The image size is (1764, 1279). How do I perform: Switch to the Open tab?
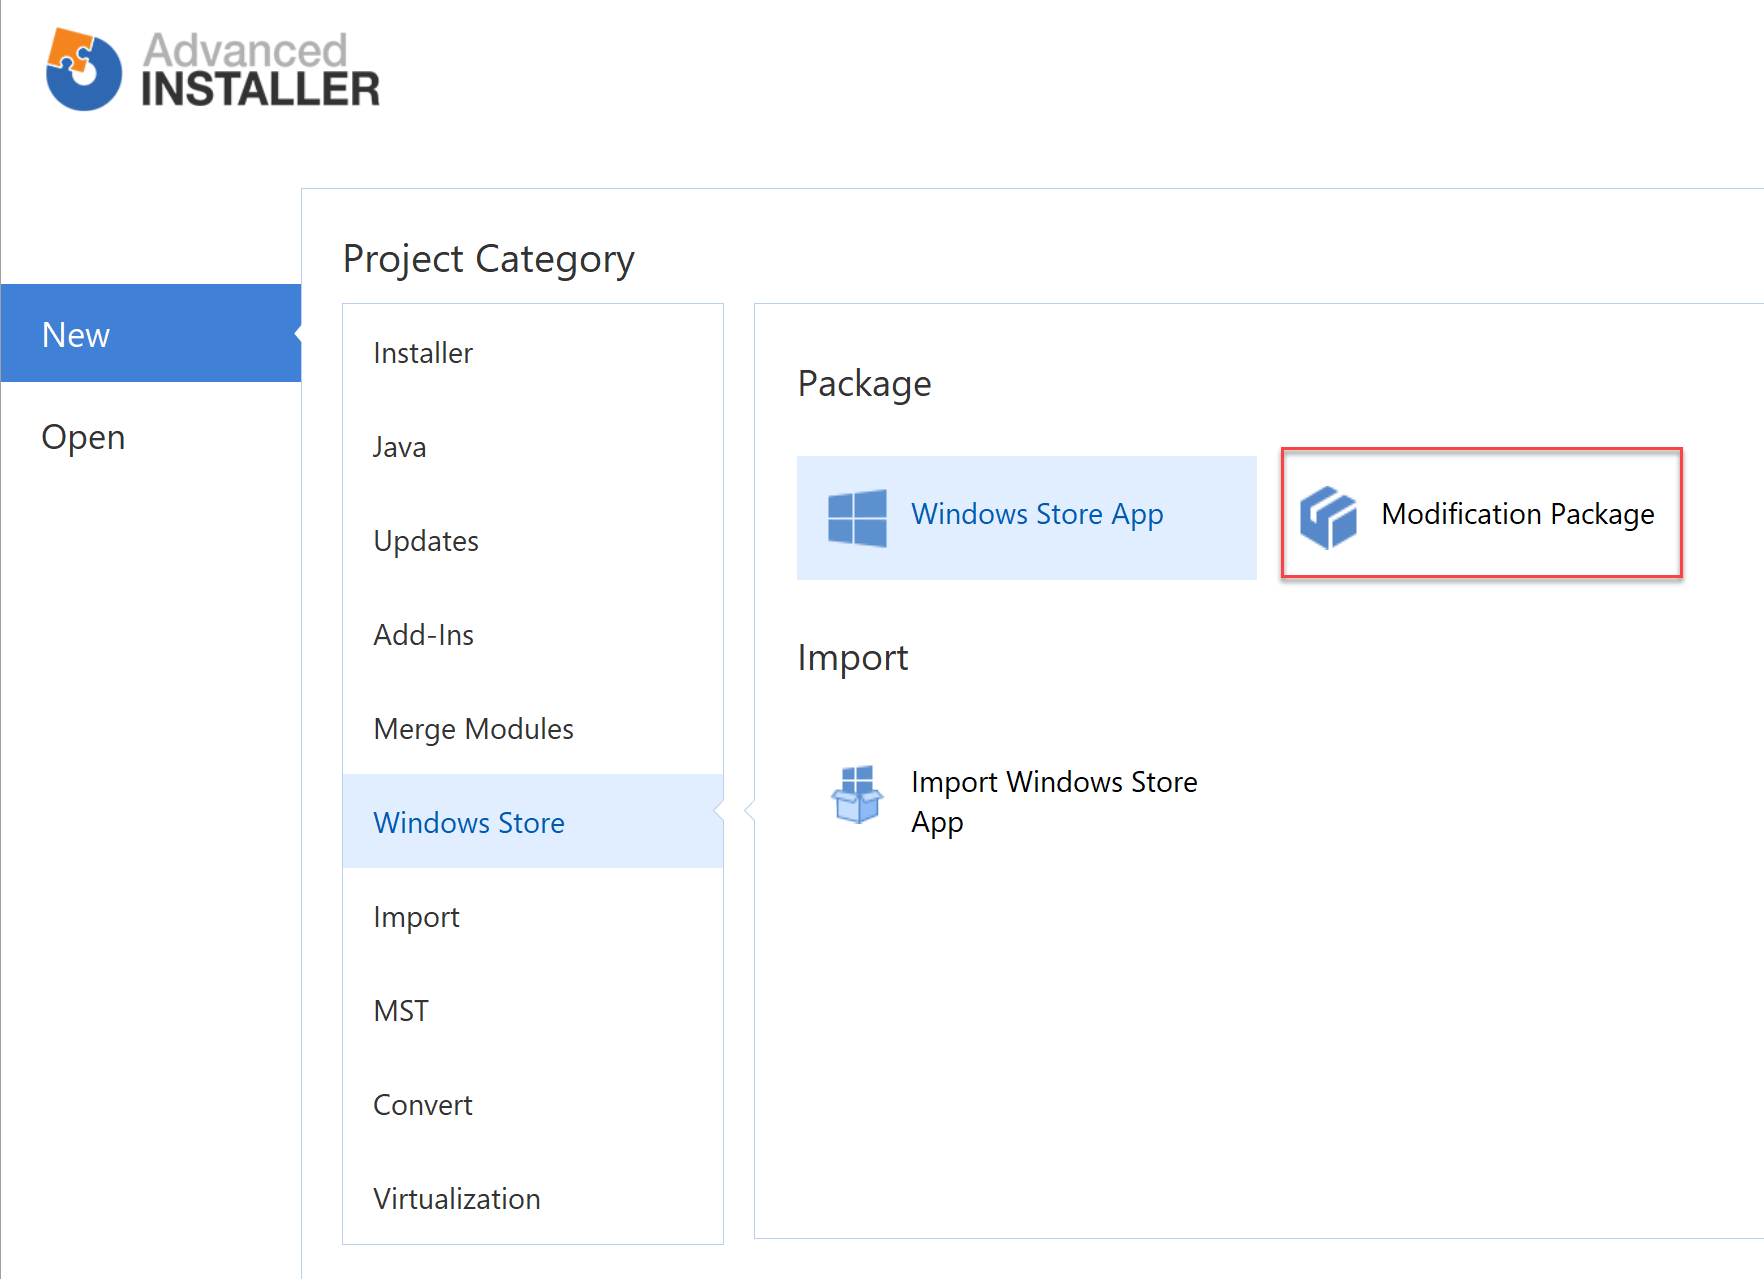point(83,436)
